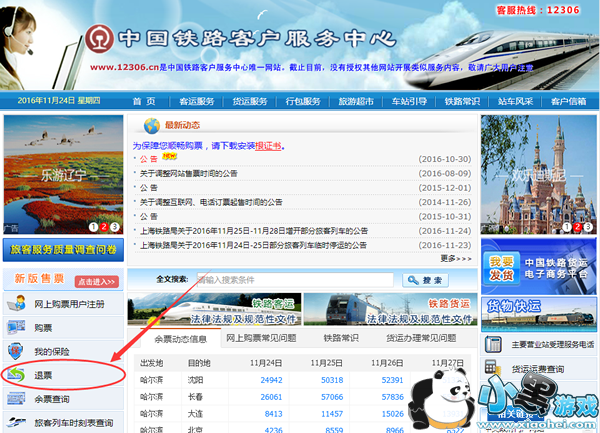The image size is (600, 433).
Task: Click 52391 under 11月26日 column
Action: 393,380
